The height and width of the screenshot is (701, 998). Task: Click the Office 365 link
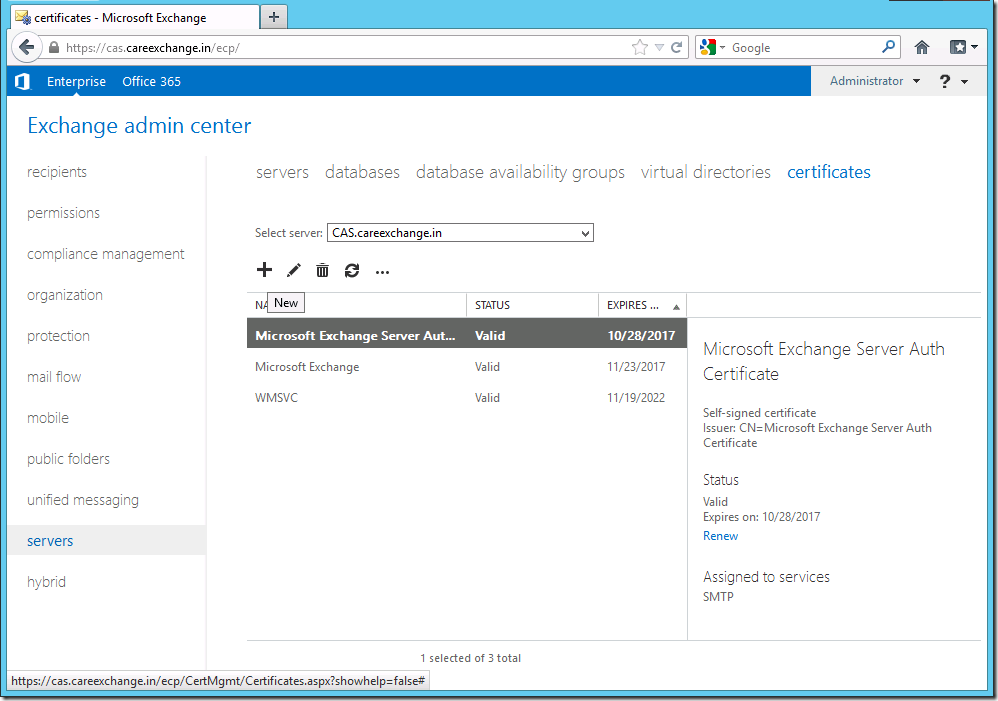coord(151,81)
